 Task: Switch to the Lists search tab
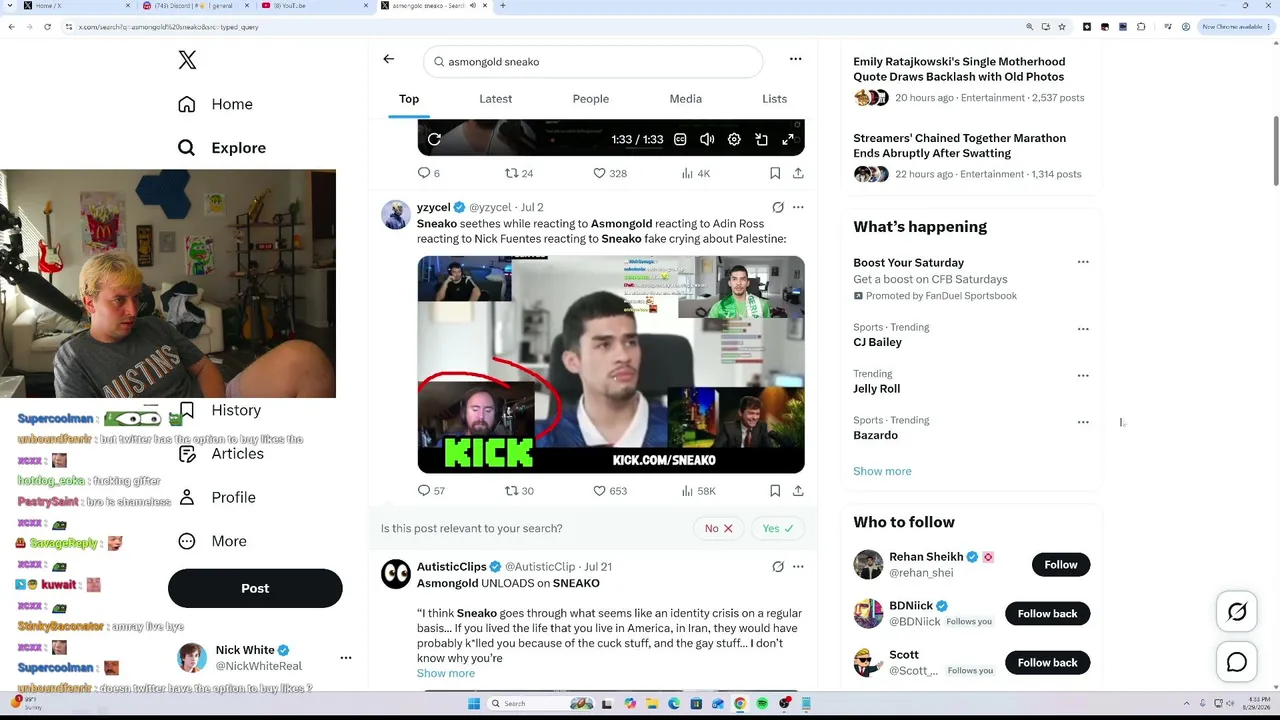pos(774,99)
